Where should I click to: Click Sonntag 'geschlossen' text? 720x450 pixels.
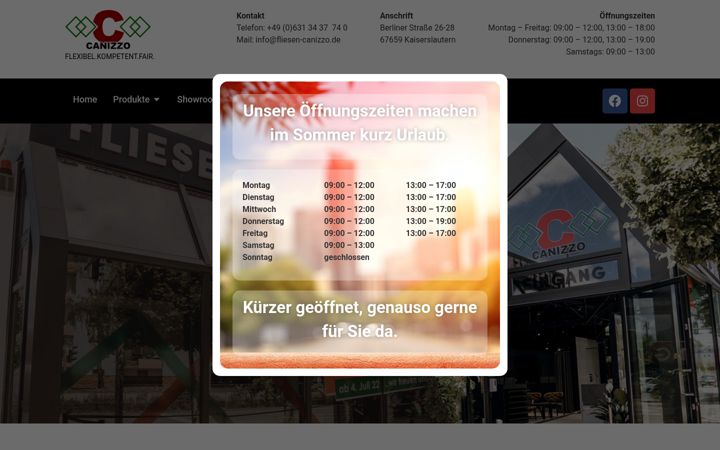347,257
